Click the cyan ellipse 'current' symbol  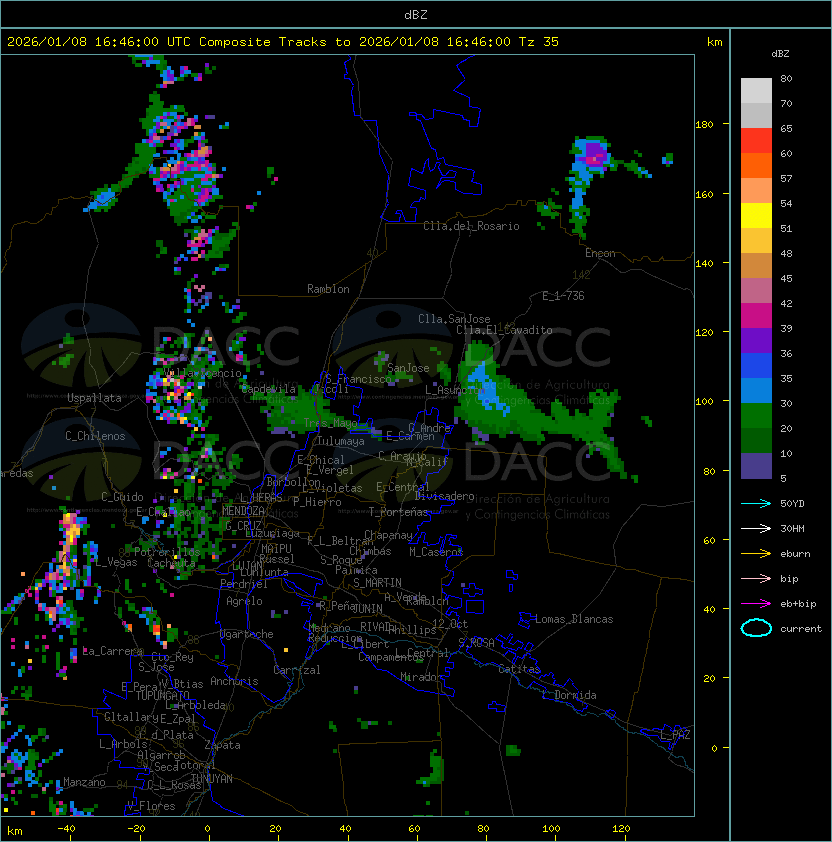(x=756, y=628)
